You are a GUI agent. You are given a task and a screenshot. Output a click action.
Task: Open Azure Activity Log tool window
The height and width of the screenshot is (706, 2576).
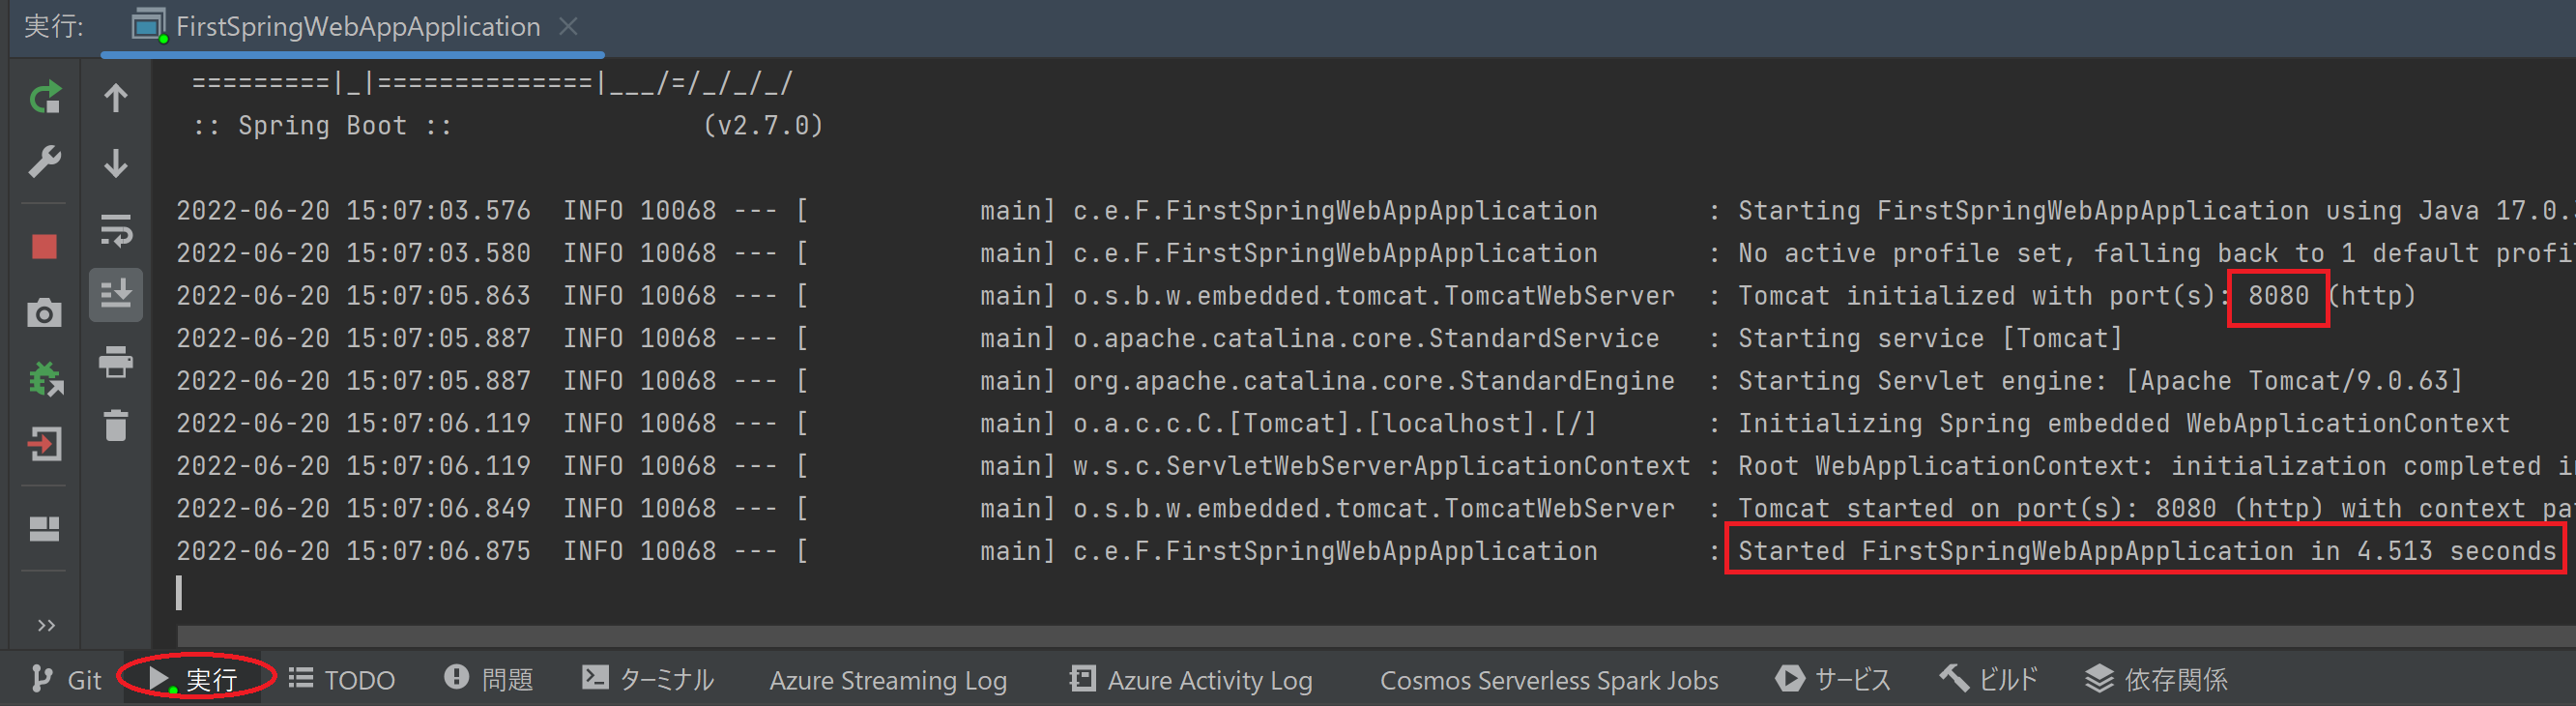[1190, 680]
